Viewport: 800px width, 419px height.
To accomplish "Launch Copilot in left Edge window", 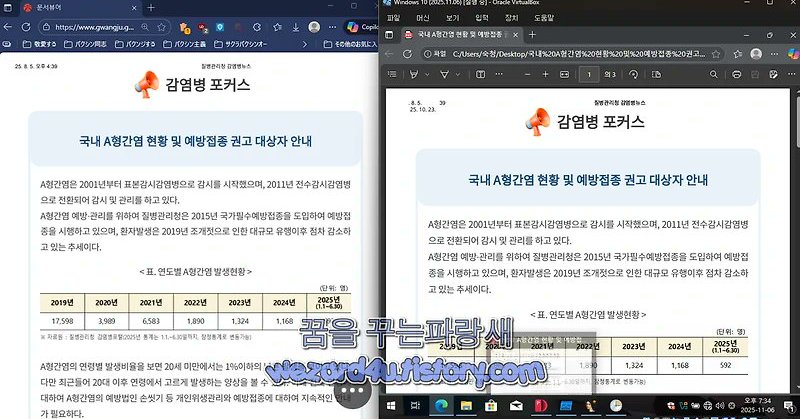I will point(361,27).
